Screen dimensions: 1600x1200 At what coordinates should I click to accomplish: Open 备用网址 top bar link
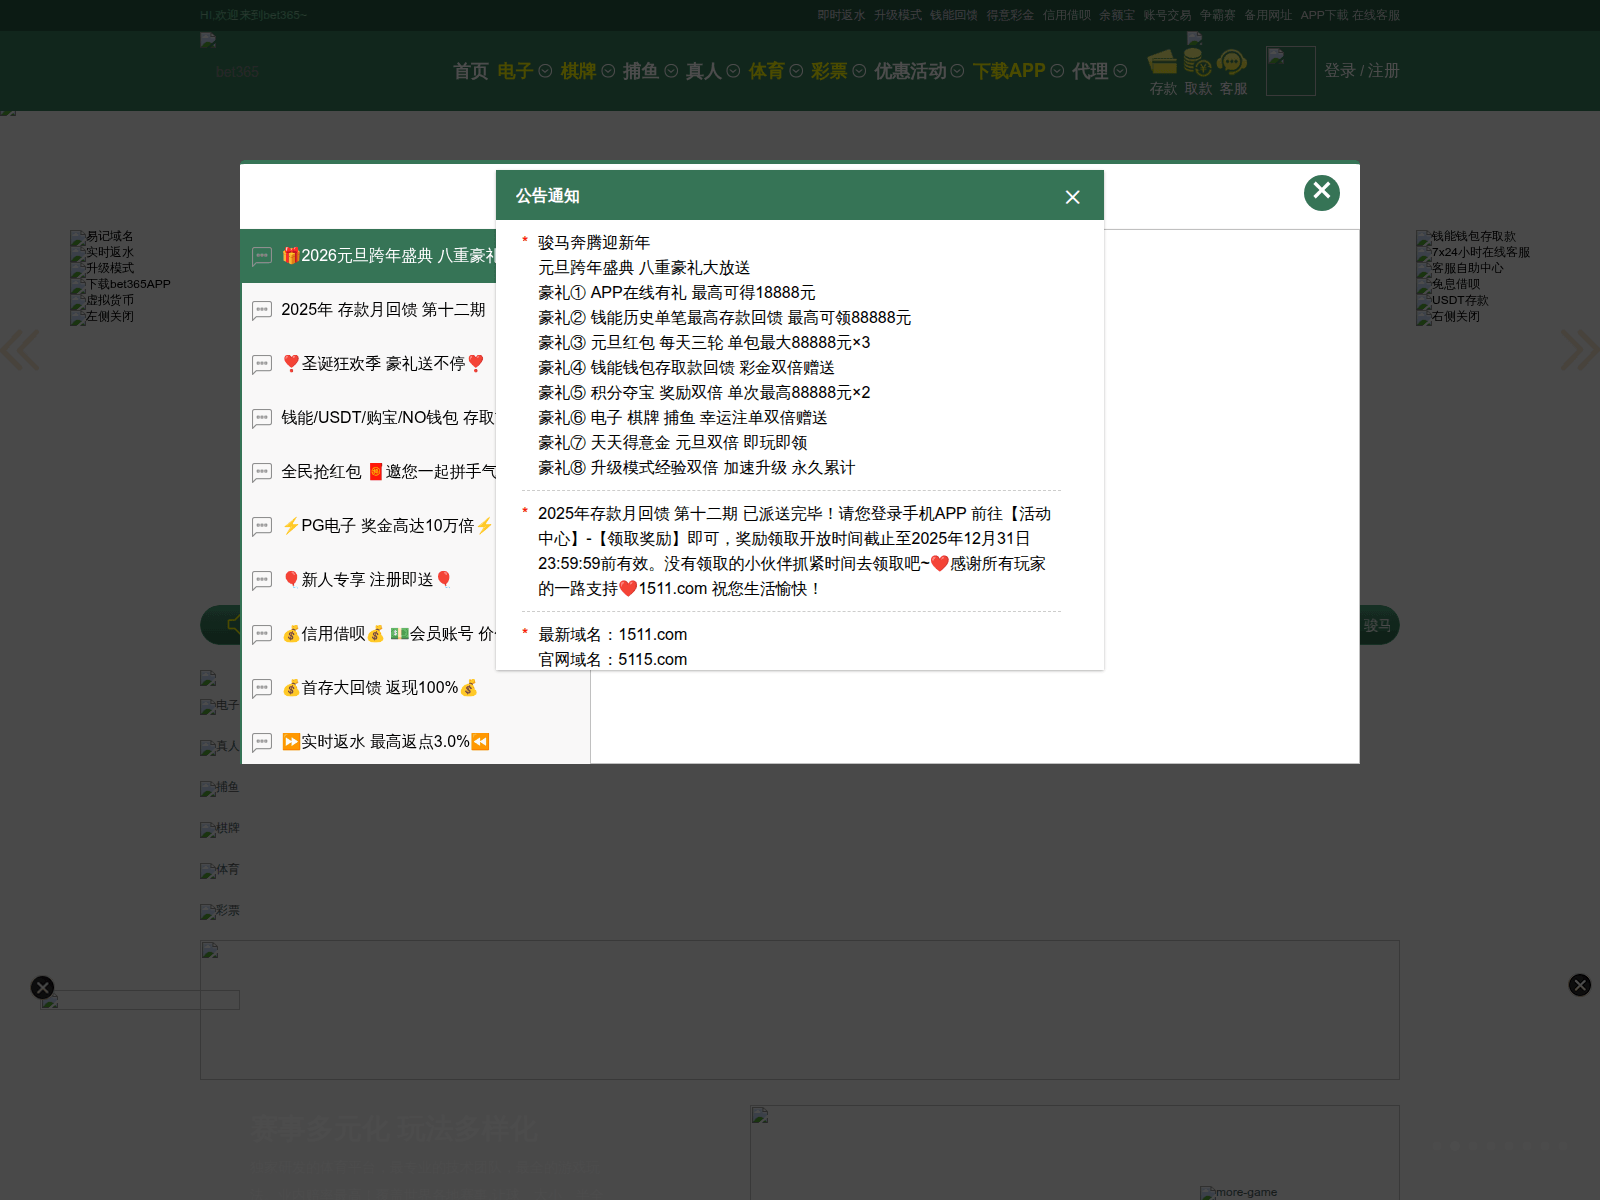[1268, 15]
